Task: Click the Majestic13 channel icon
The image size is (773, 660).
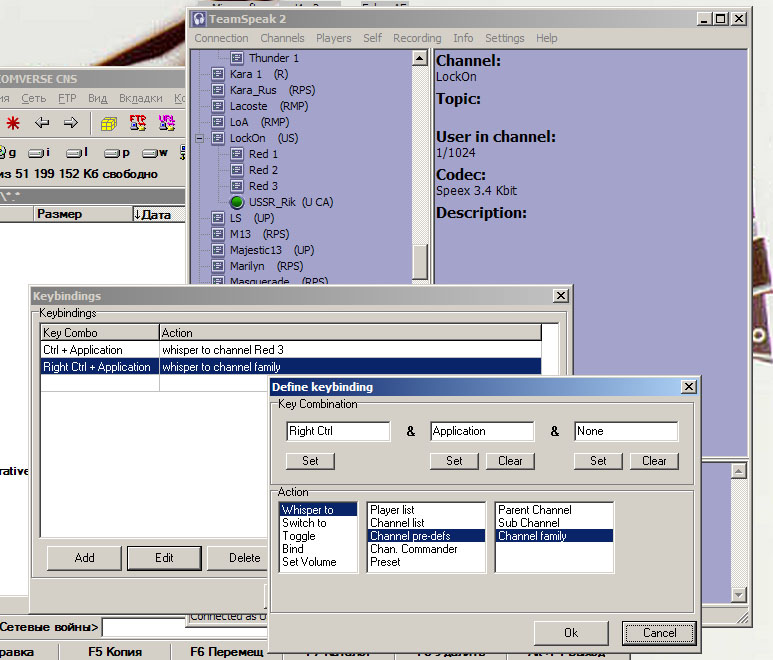Action: [x=218, y=250]
